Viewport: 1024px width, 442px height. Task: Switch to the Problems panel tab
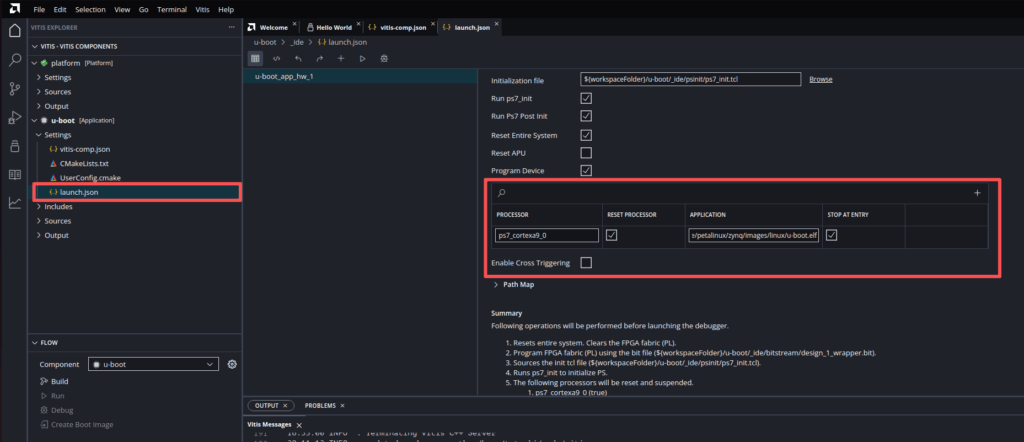click(320, 405)
